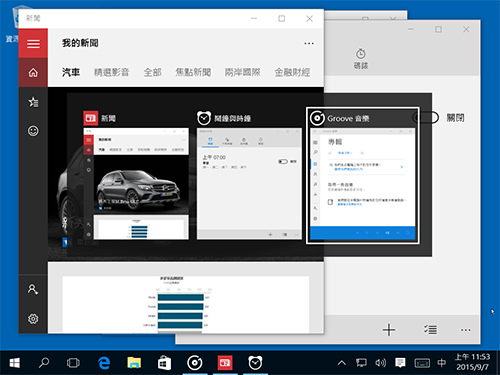
Task: Click the 中 input method indicator
Action: click(442, 363)
